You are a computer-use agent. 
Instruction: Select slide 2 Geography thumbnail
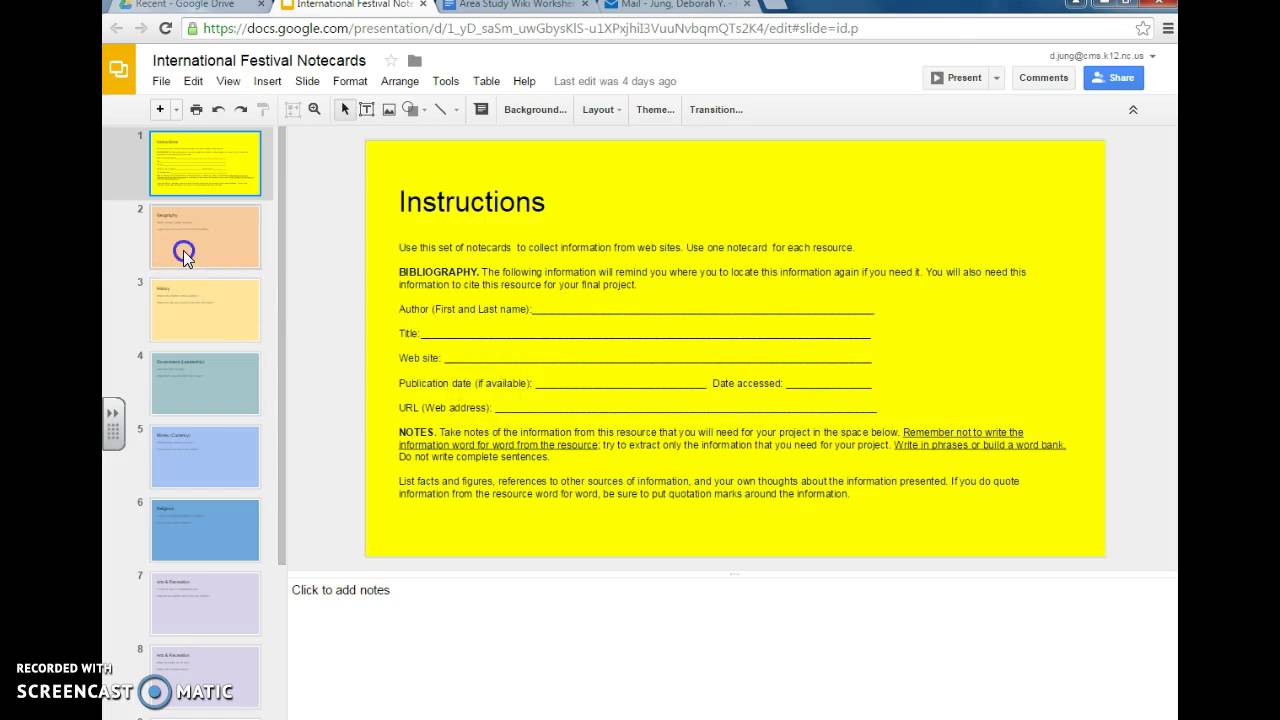(x=205, y=237)
